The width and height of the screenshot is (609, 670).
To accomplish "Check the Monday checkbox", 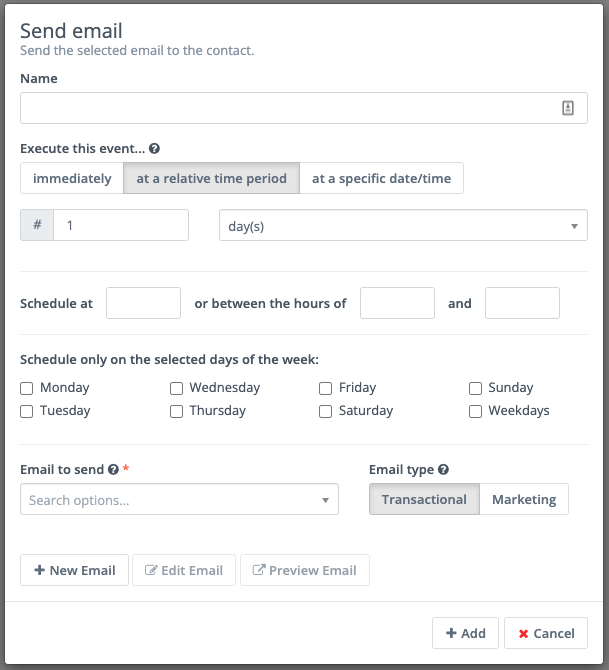I will click(27, 388).
